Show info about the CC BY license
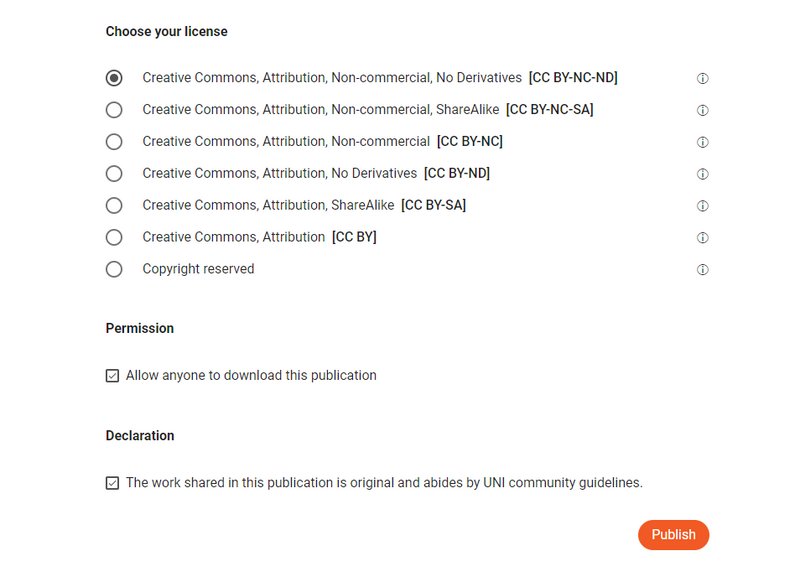 [703, 237]
